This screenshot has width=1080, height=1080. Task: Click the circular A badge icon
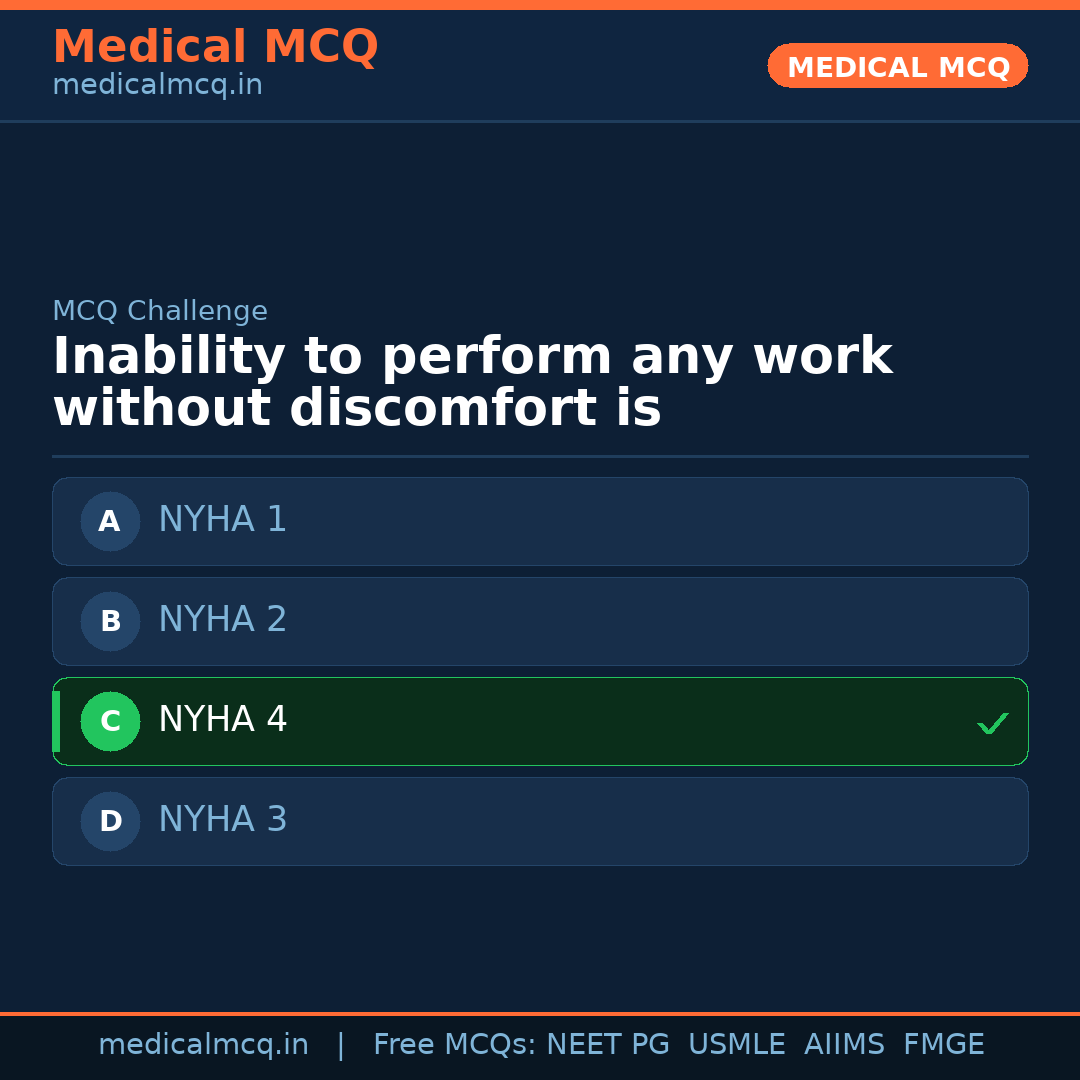[x=110, y=521]
